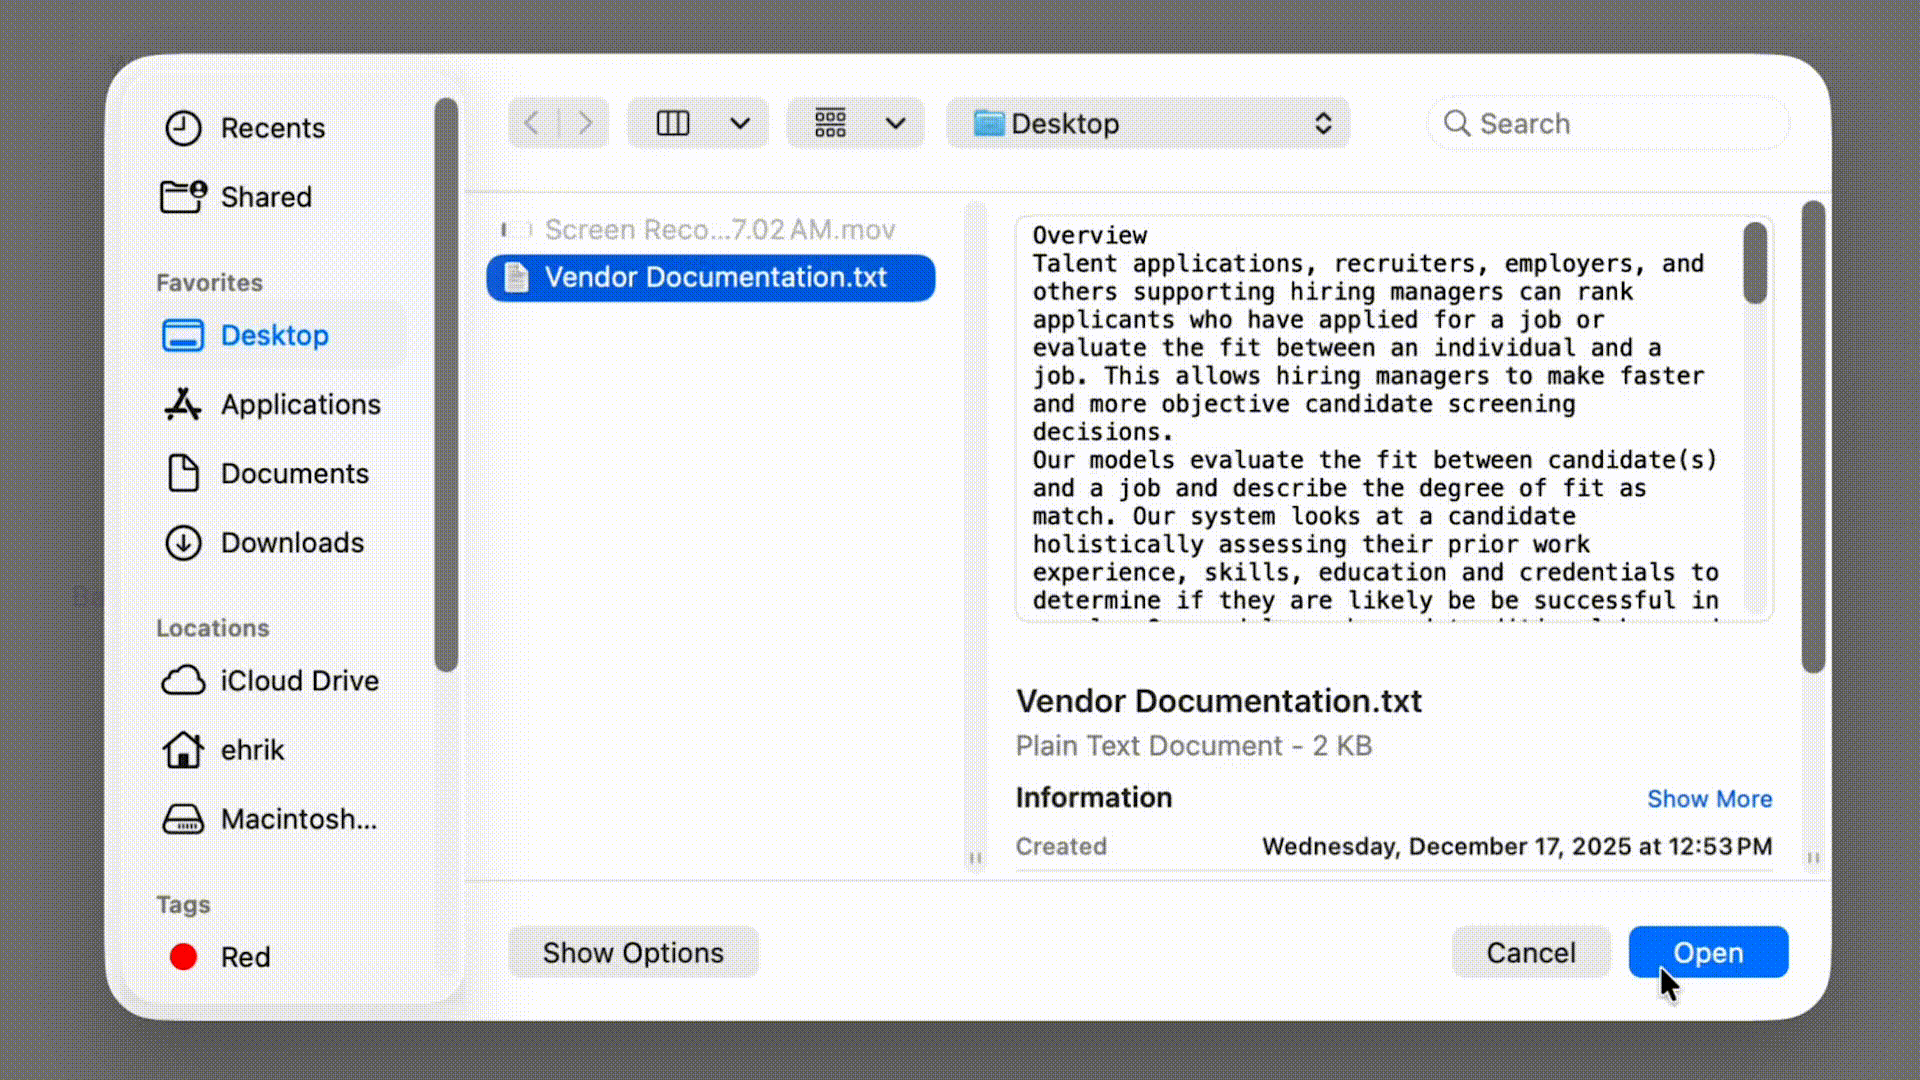The height and width of the screenshot is (1080, 1920).
Task: Go to the Downloads folder icon
Action: coord(183,542)
